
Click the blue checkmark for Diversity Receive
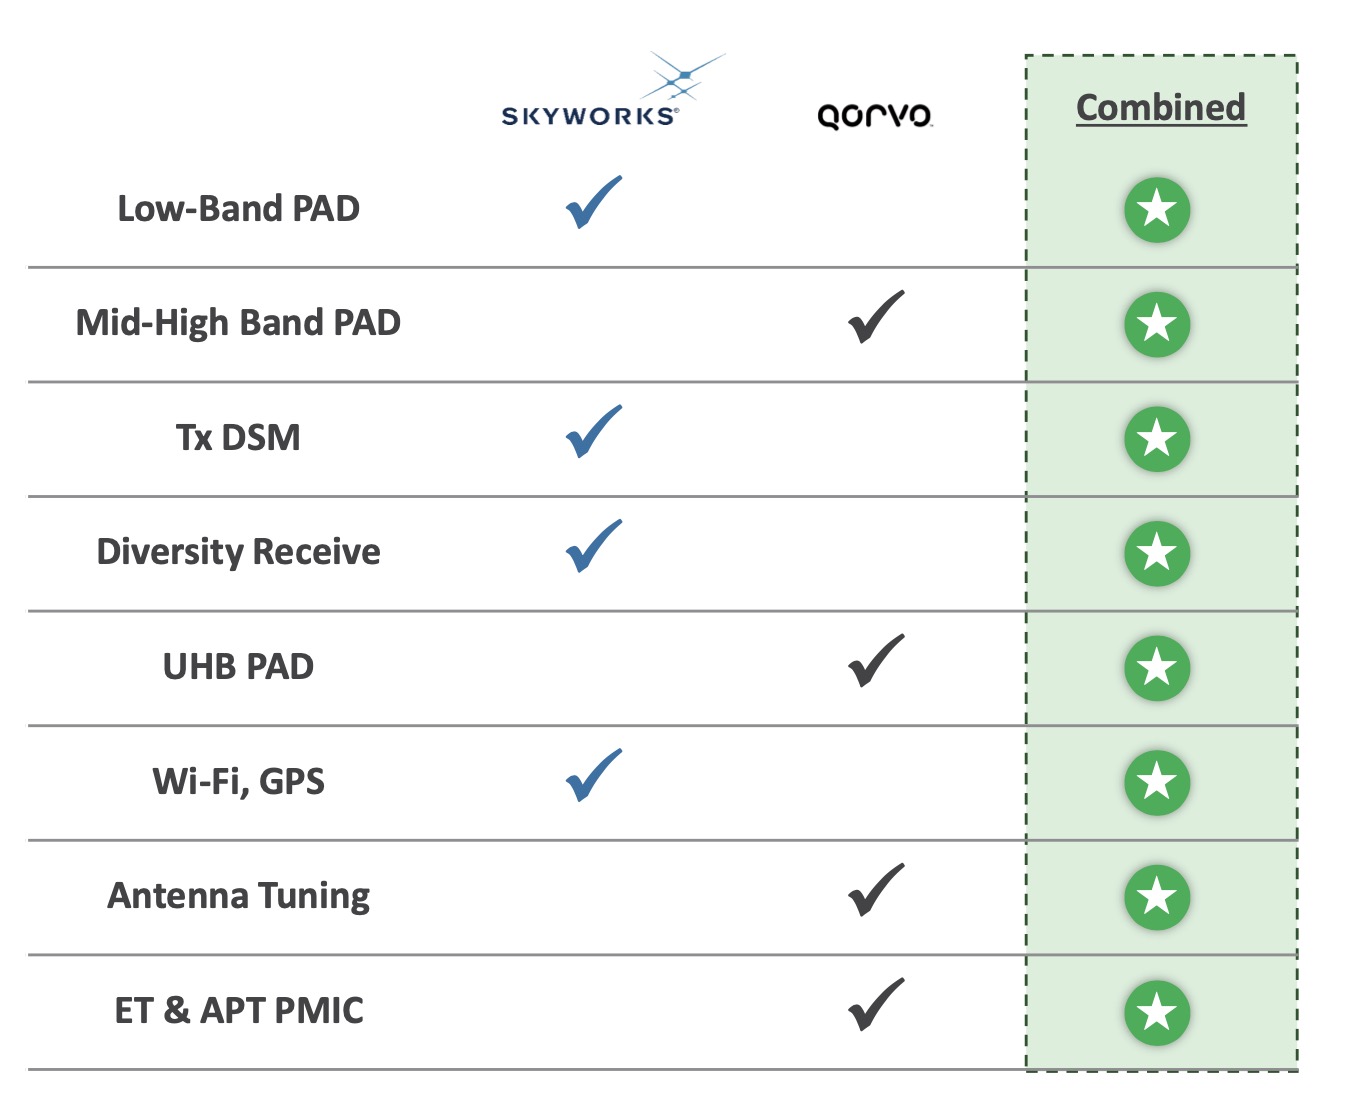pos(593,547)
